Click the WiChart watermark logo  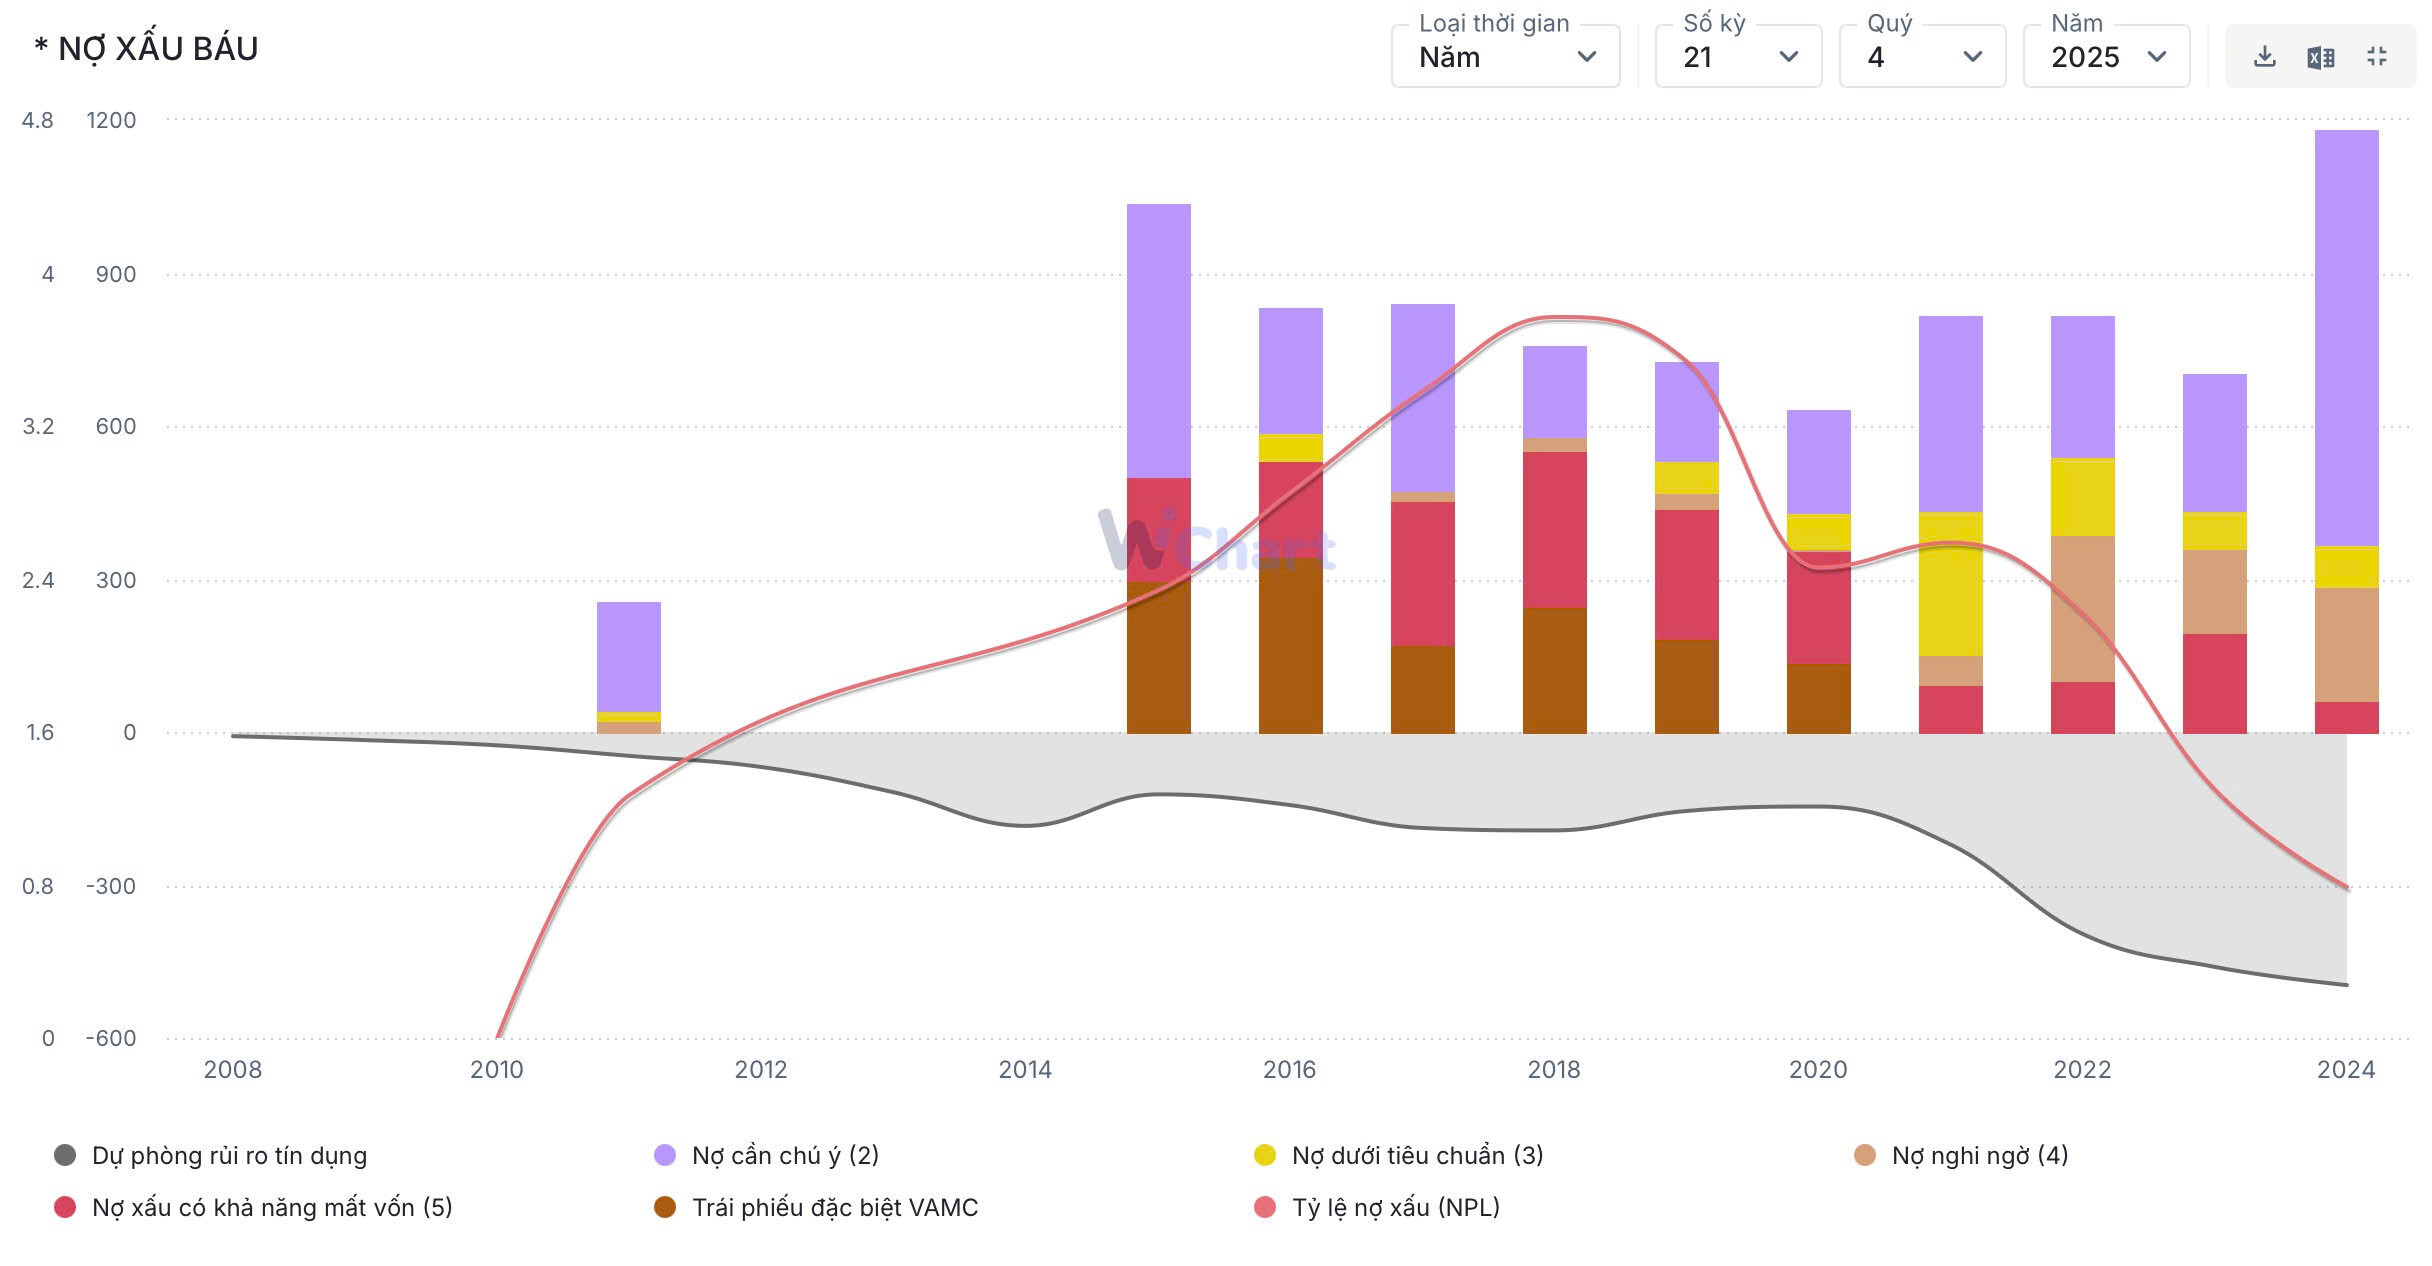pos(1216,541)
